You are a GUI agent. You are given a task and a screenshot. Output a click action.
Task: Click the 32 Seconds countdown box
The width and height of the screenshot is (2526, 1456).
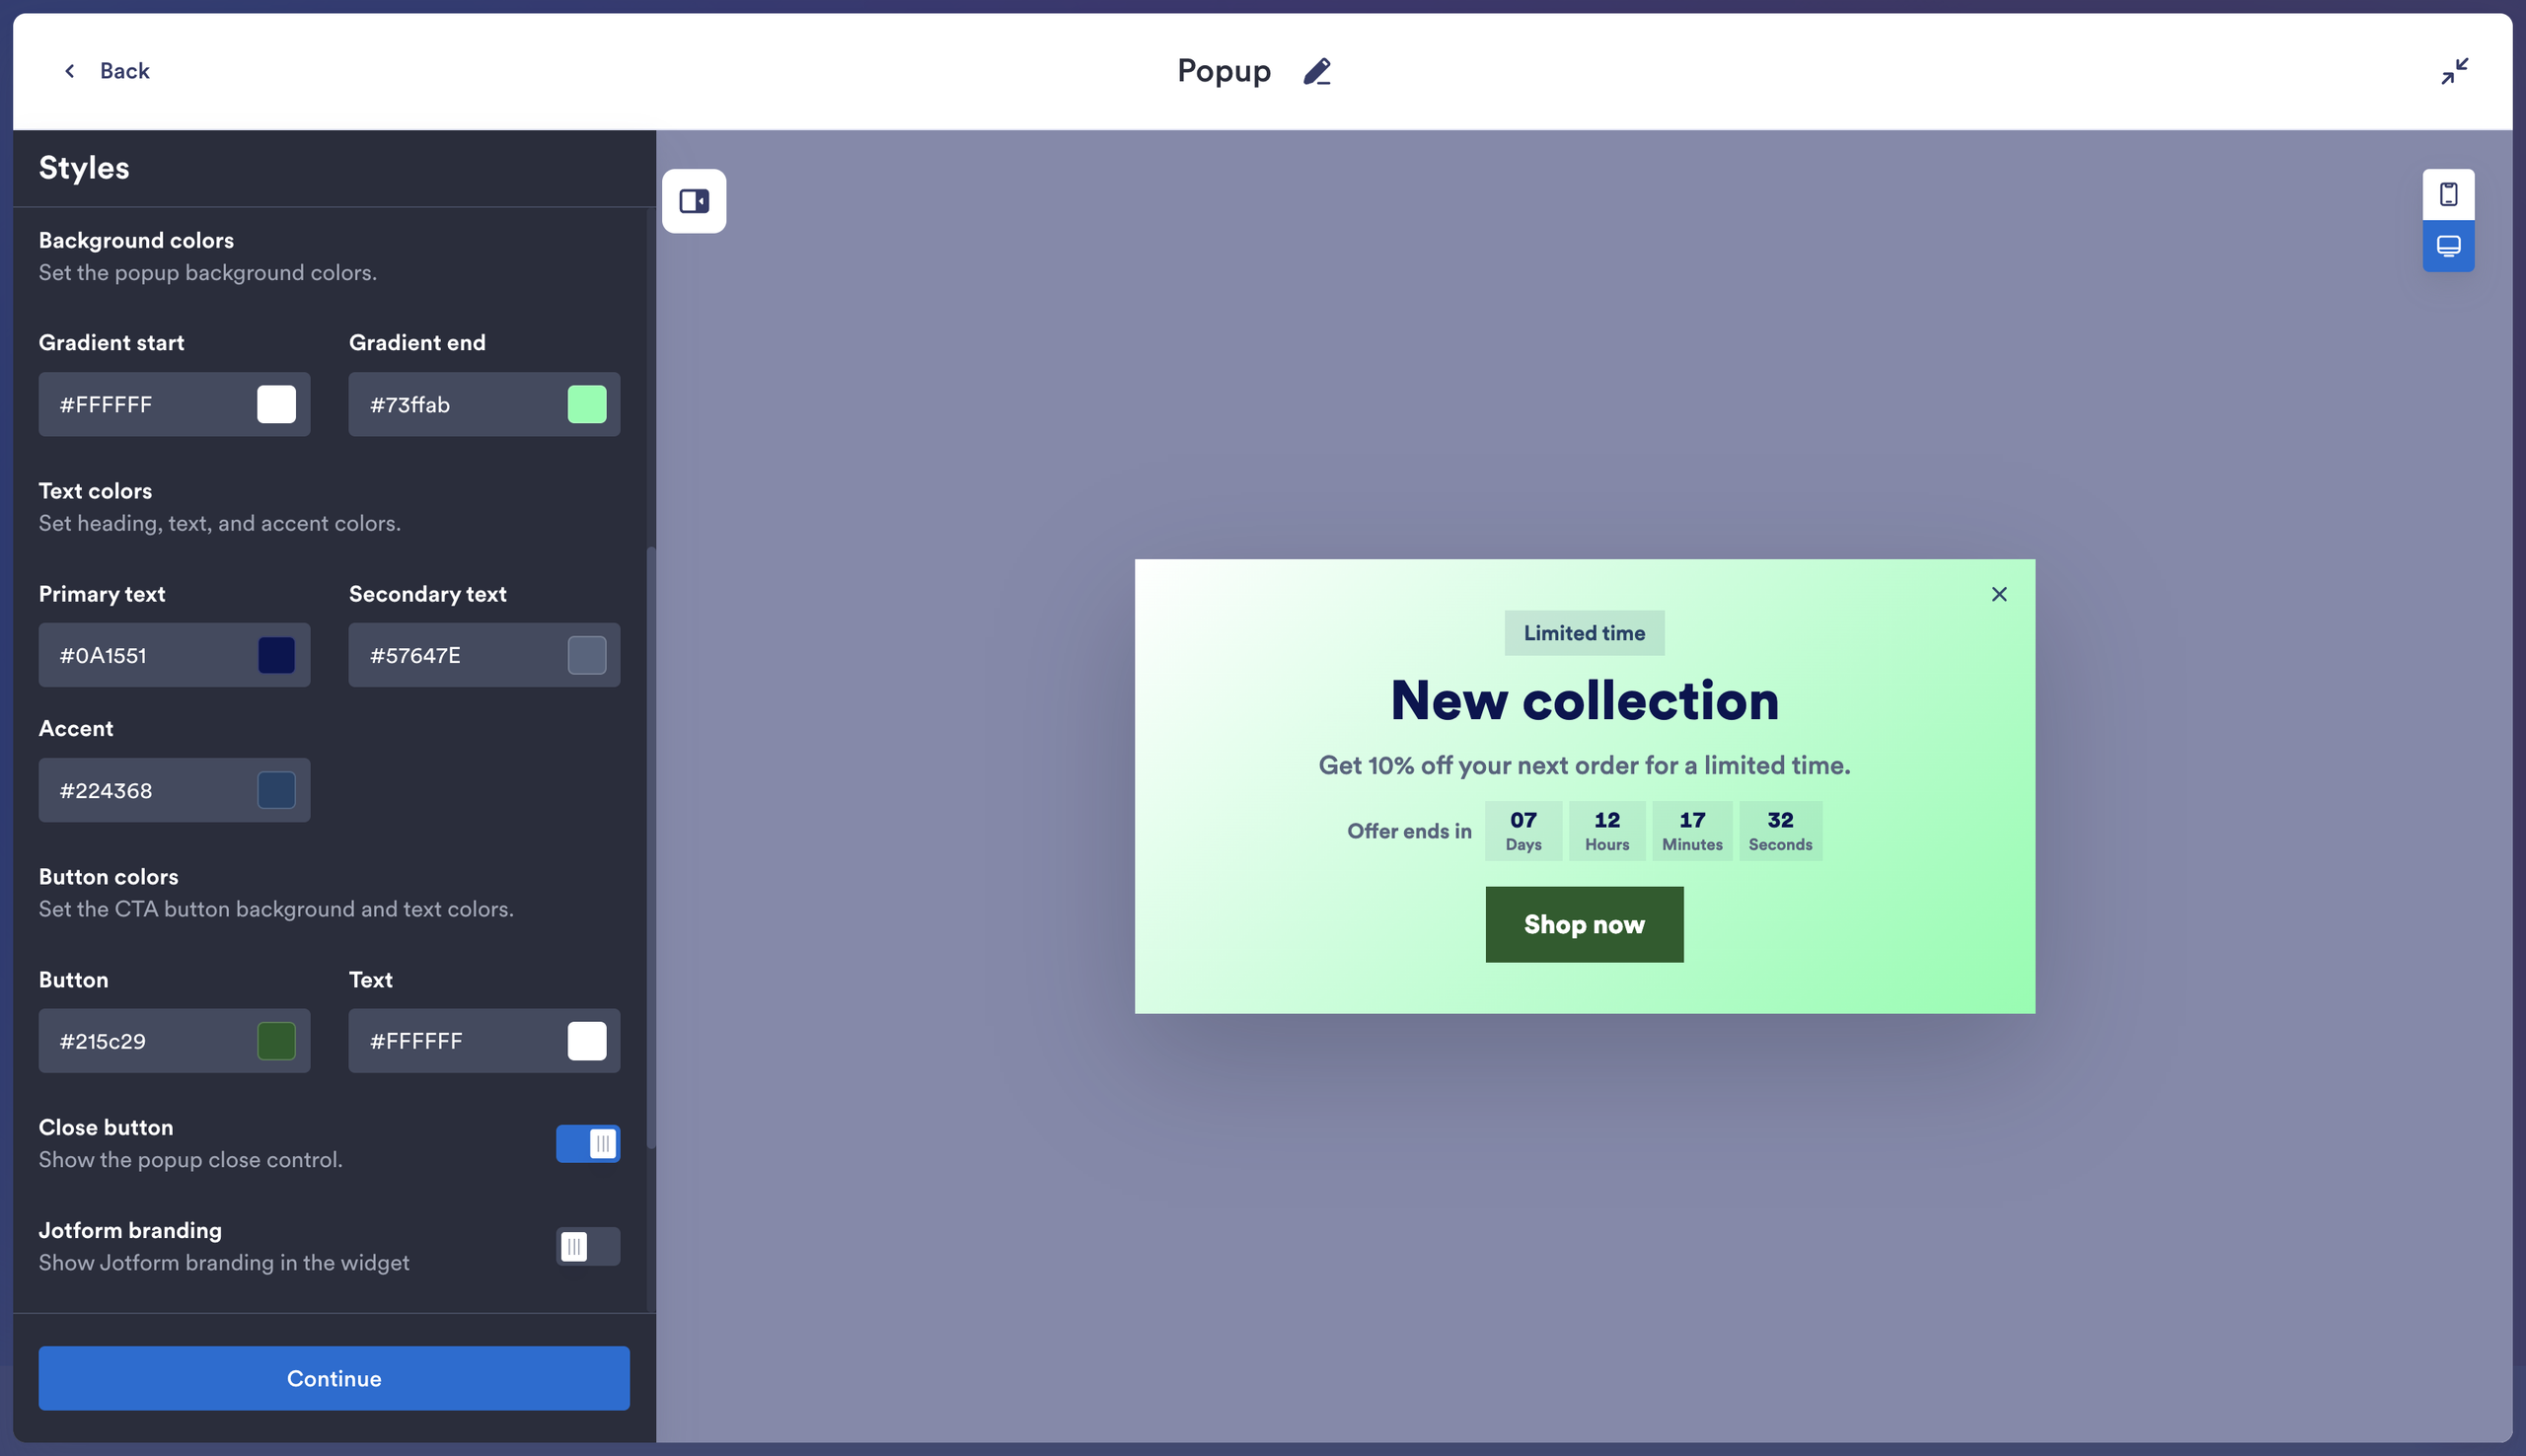[x=1780, y=830]
